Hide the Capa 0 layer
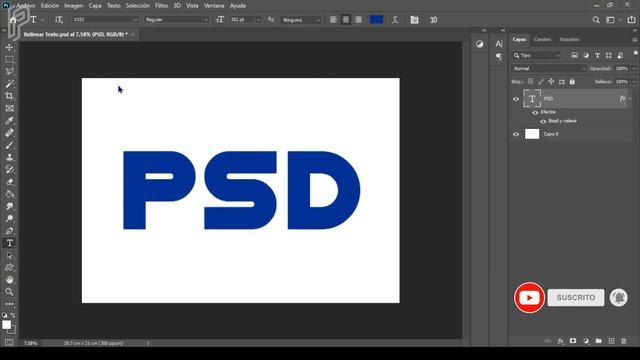This screenshot has height=360, width=640. pyautogui.click(x=516, y=134)
